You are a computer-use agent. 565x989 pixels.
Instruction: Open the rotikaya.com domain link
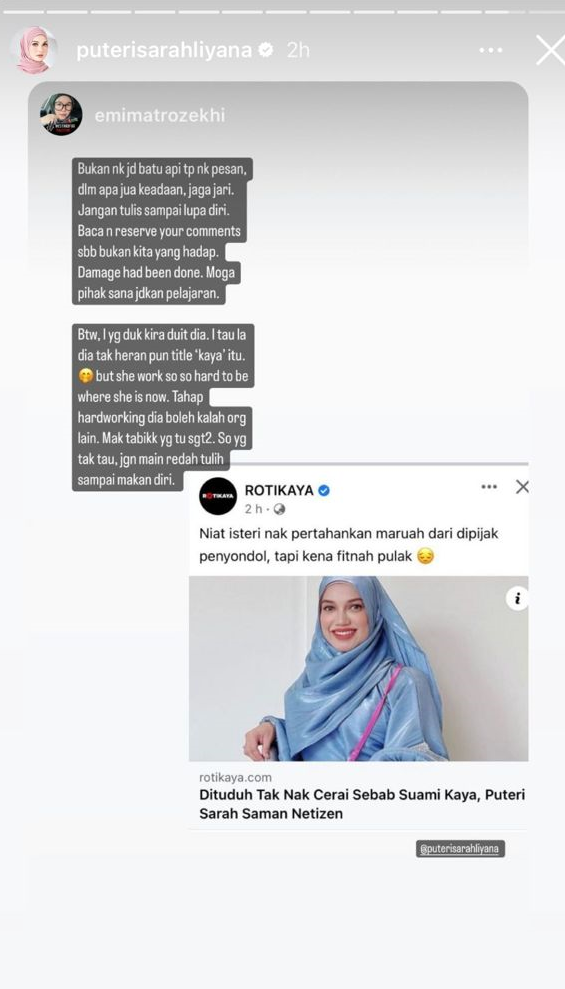tap(235, 778)
